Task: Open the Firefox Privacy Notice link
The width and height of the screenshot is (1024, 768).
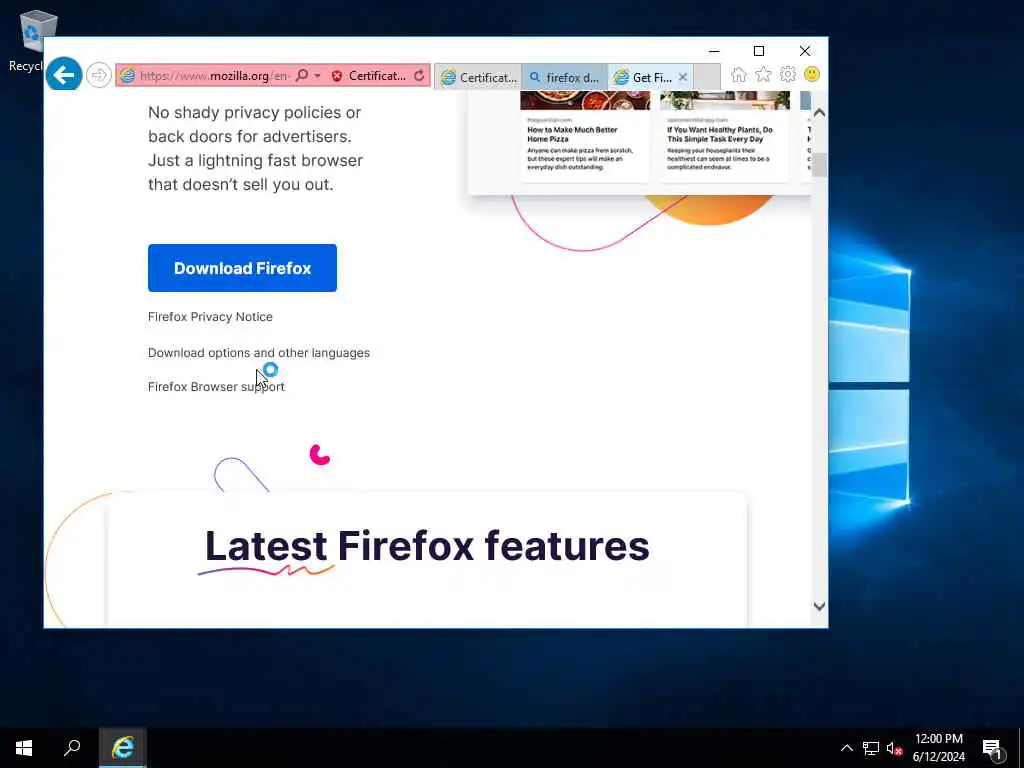Action: tap(210, 317)
